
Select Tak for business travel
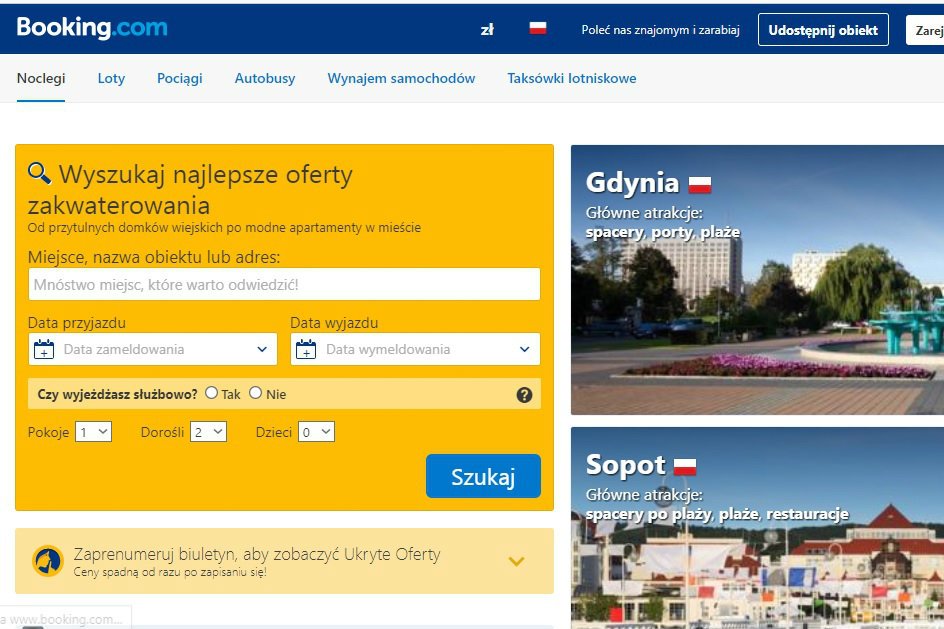210,393
